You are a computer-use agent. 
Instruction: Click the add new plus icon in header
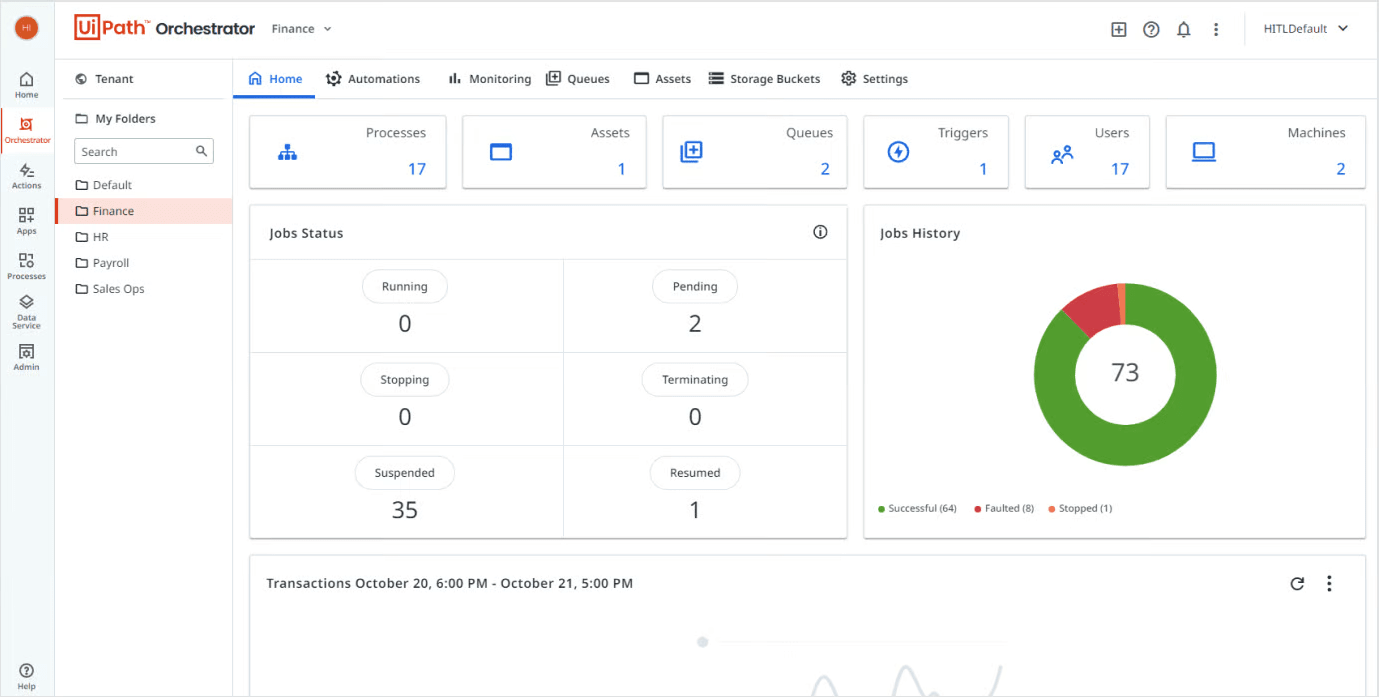point(1119,30)
